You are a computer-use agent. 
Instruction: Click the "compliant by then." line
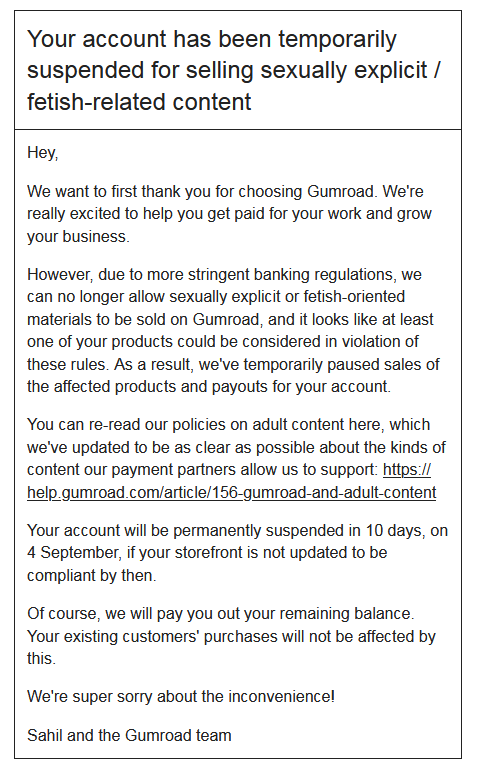(x=92, y=575)
